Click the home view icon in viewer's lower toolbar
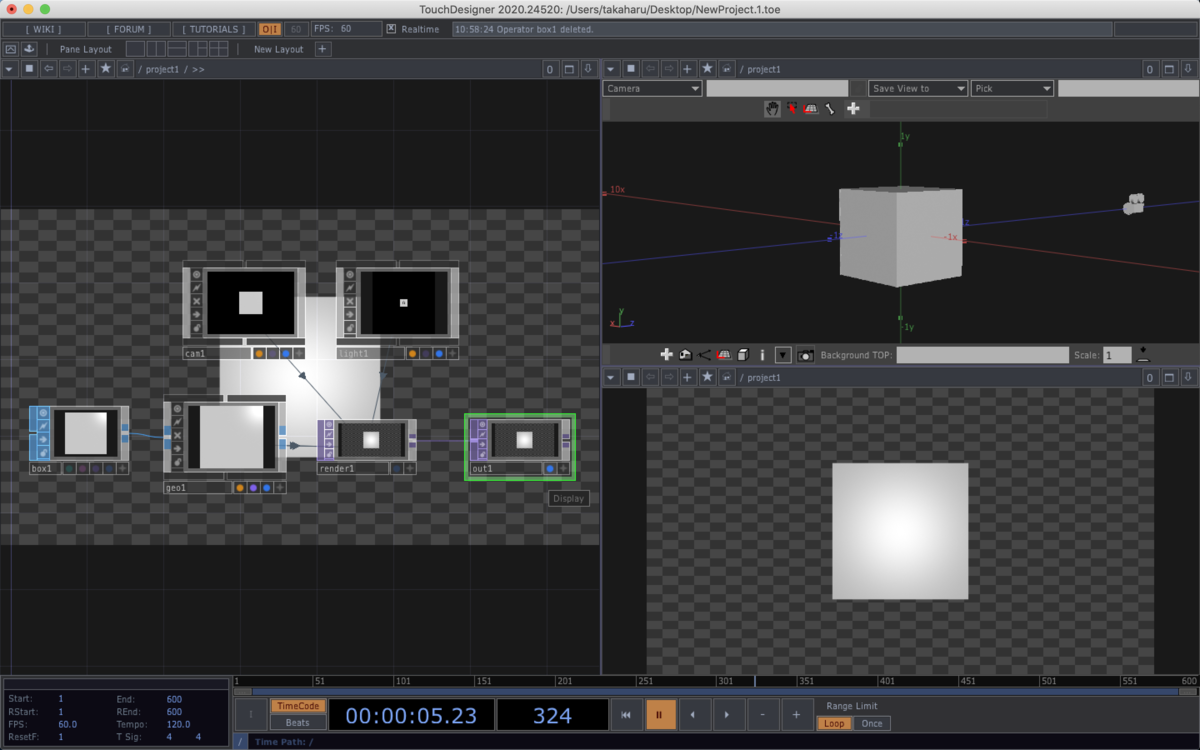Viewport: 1200px width, 750px height. point(685,355)
